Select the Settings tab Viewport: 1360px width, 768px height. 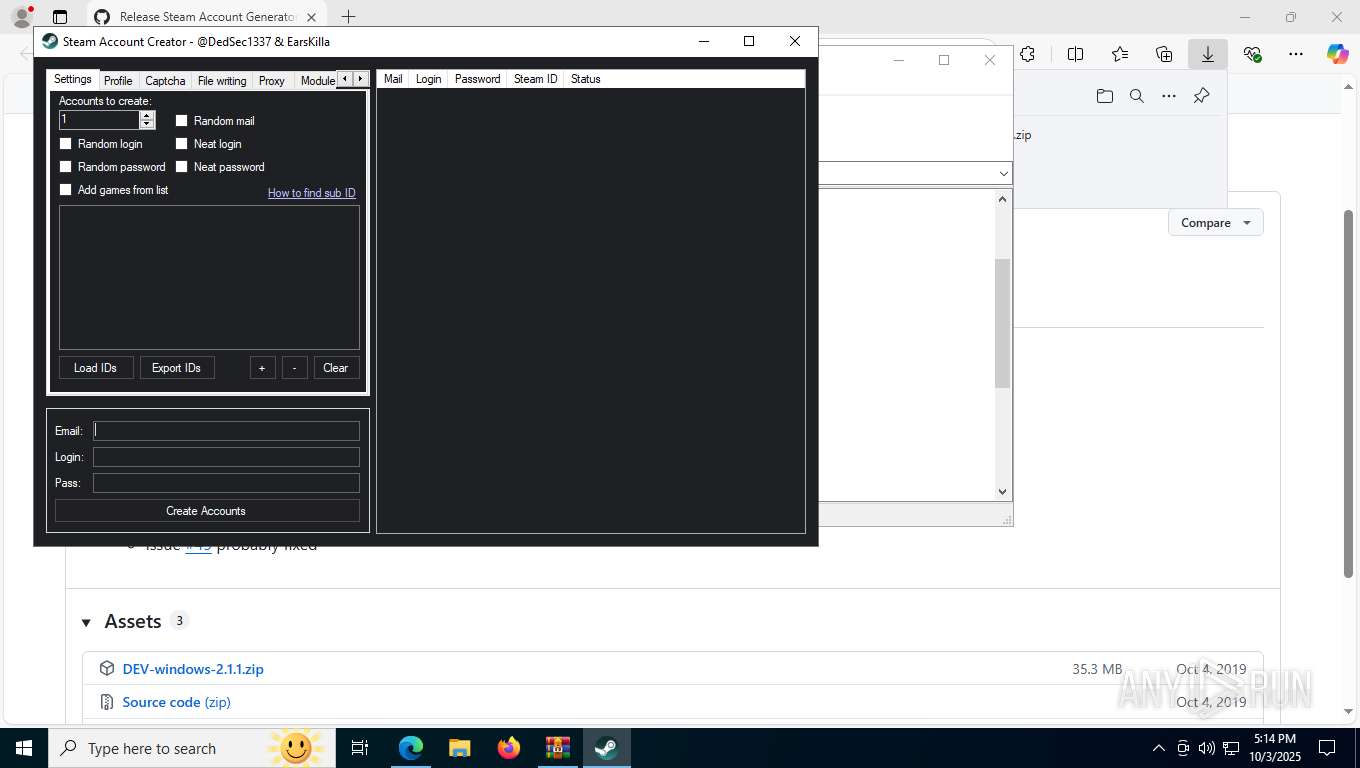73,79
